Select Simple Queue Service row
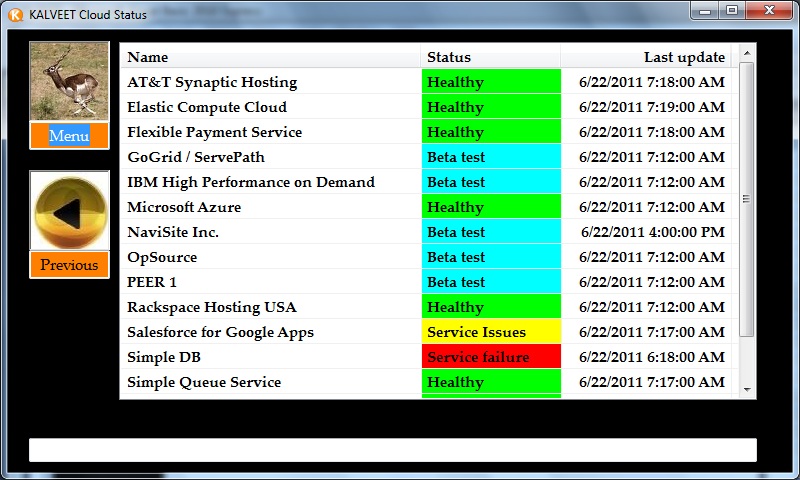This screenshot has height=480, width=800. [428, 382]
